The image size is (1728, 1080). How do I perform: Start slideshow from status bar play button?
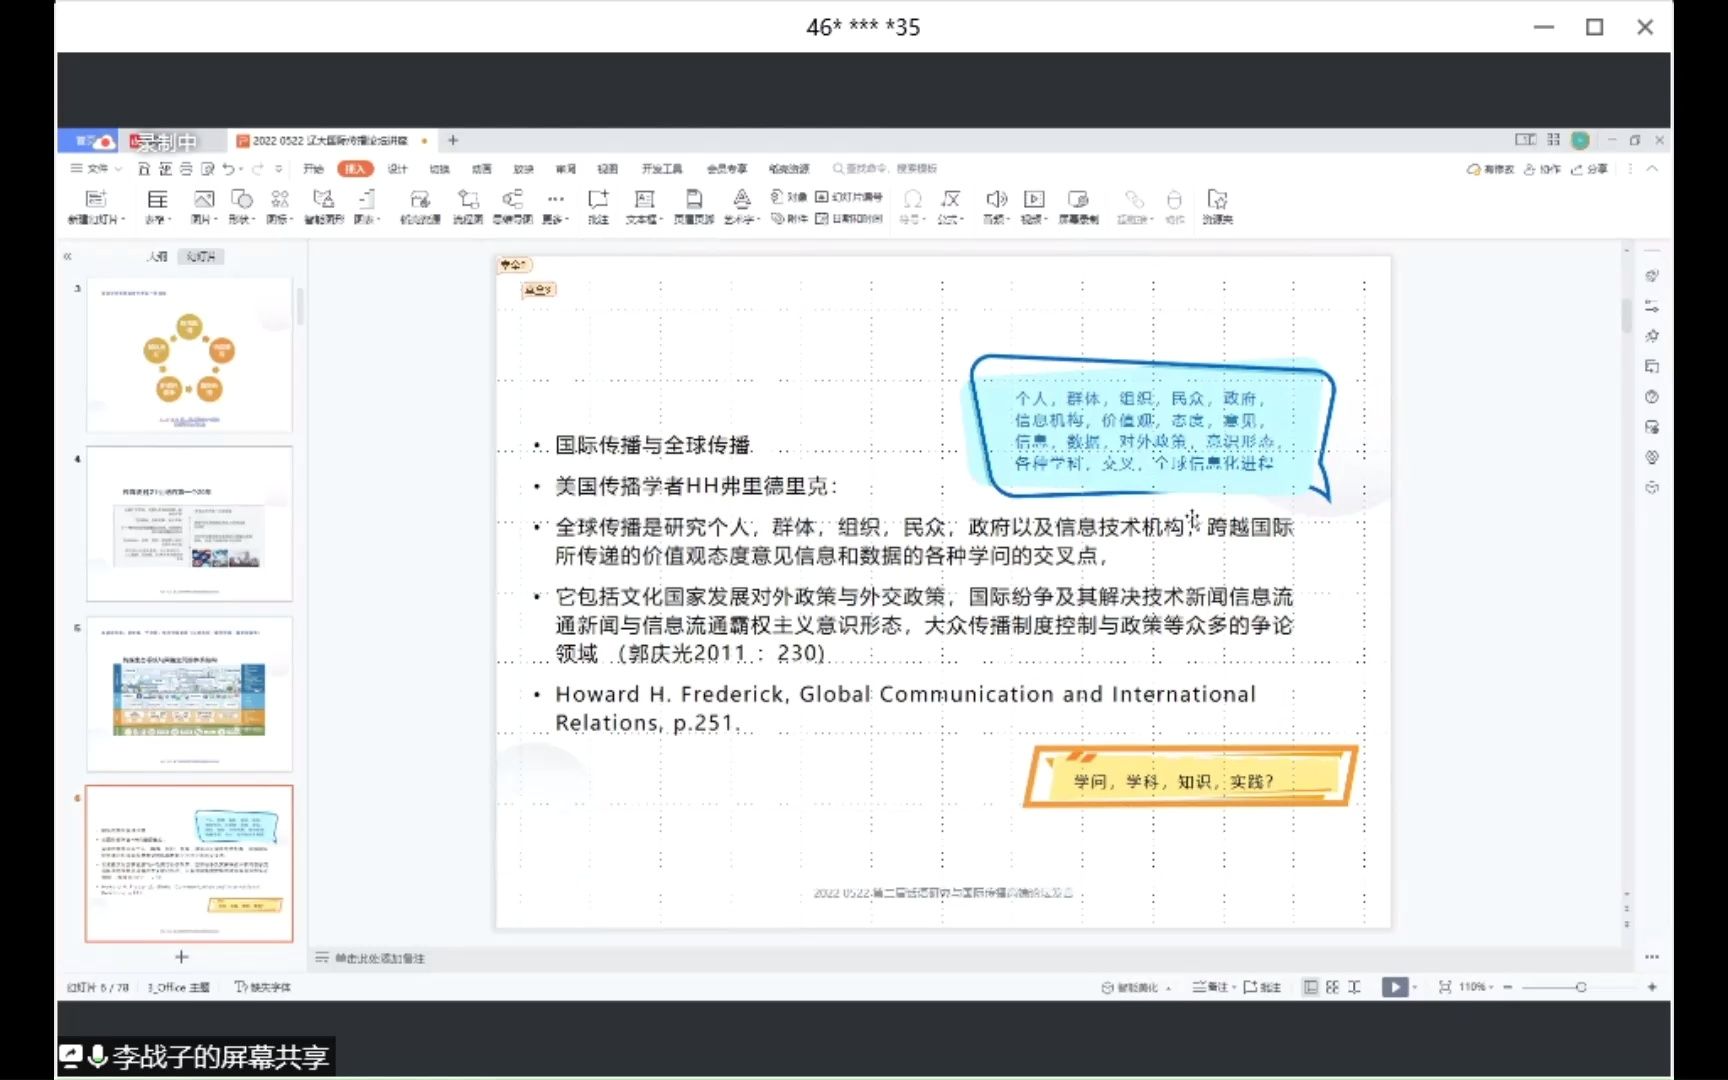[x=1394, y=987]
